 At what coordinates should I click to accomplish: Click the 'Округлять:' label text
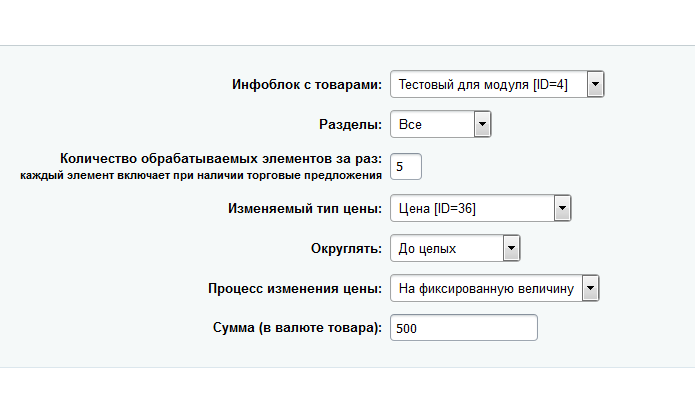pyautogui.click(x=346, y=248)
